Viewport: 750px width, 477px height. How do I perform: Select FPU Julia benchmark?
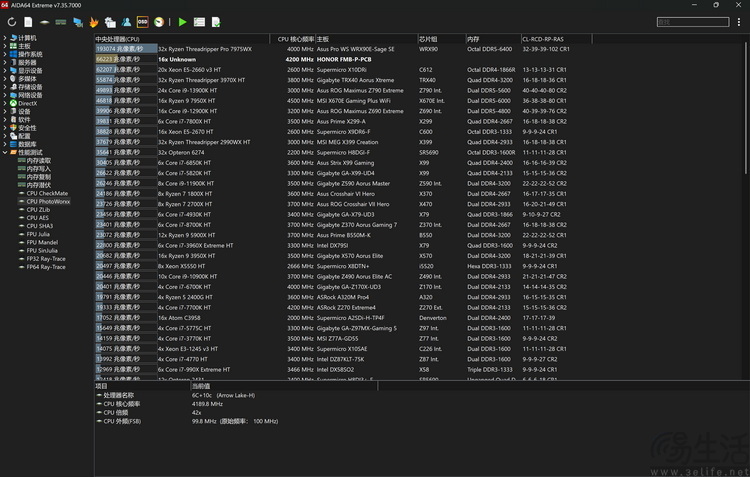click(x=38, y=234)
